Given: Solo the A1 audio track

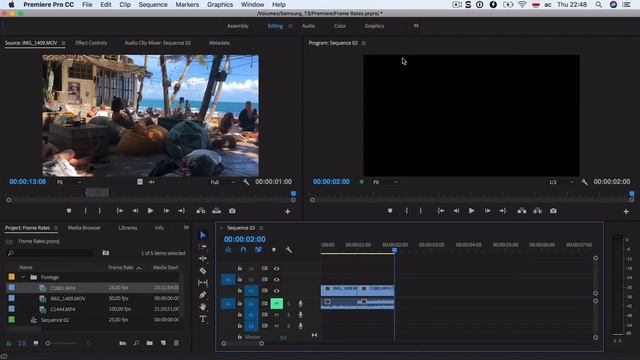Looking at the screenshot, I should point(288,303).
